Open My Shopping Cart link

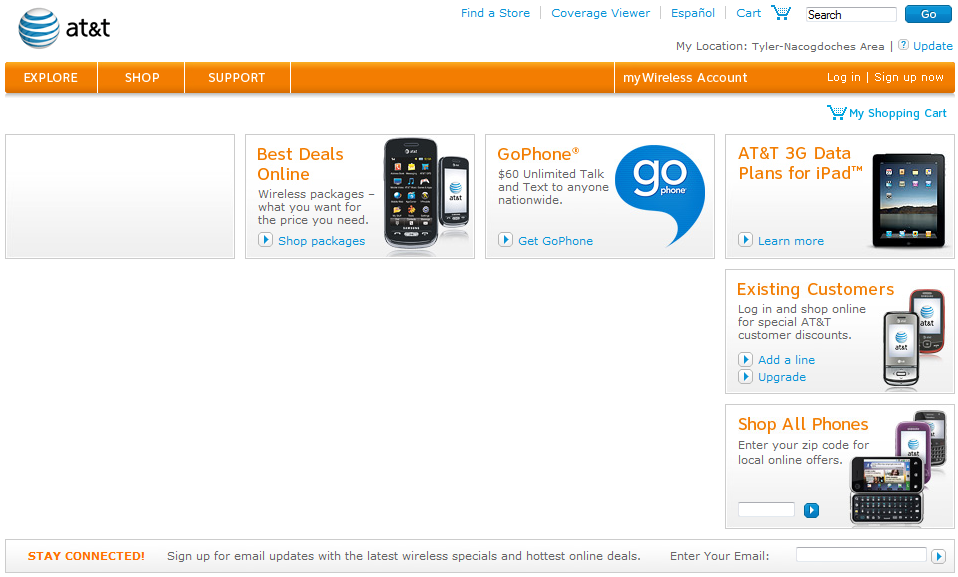(898, 113)
